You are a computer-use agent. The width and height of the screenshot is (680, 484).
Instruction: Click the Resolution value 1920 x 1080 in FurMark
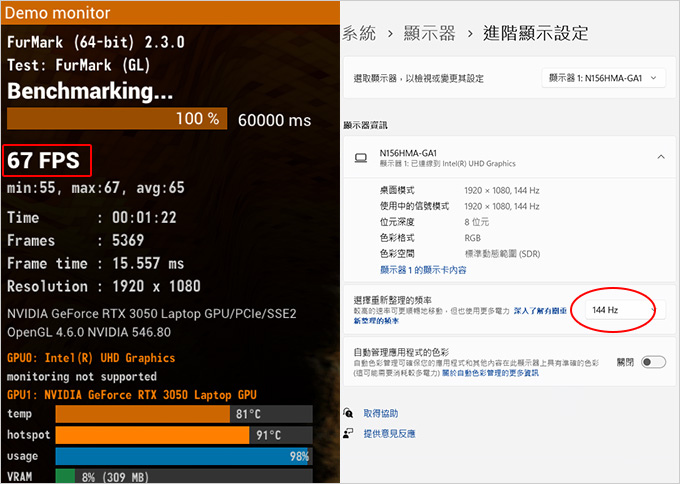tap(156, 286)
